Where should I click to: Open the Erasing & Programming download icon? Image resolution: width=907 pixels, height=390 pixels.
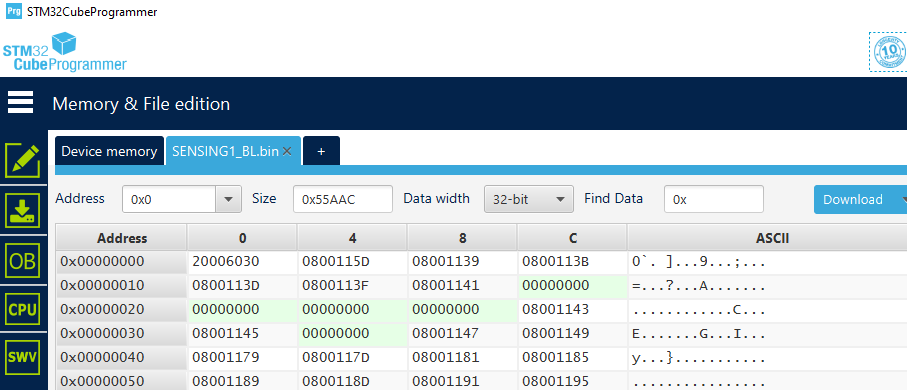[24, 210]
